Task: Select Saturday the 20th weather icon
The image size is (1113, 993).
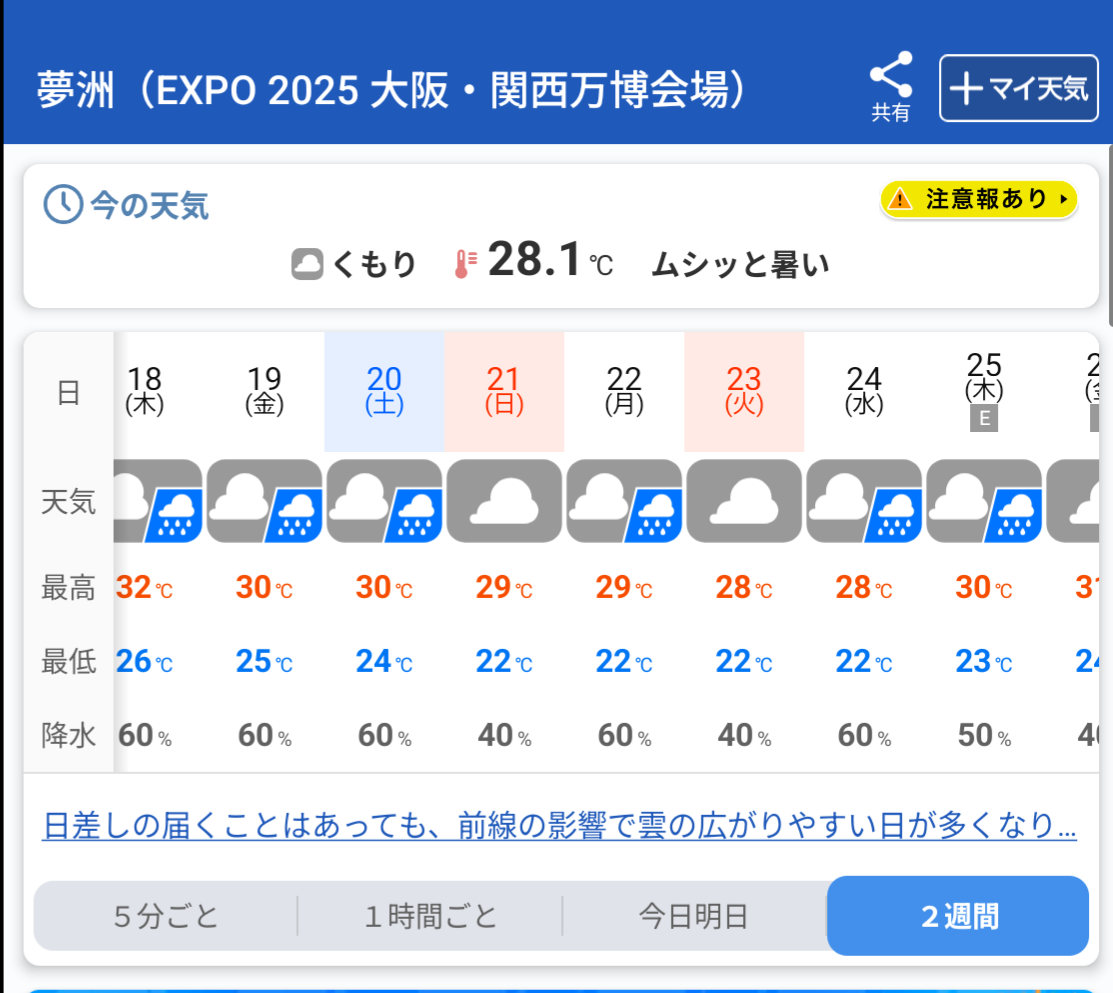Action: point(384,501)
